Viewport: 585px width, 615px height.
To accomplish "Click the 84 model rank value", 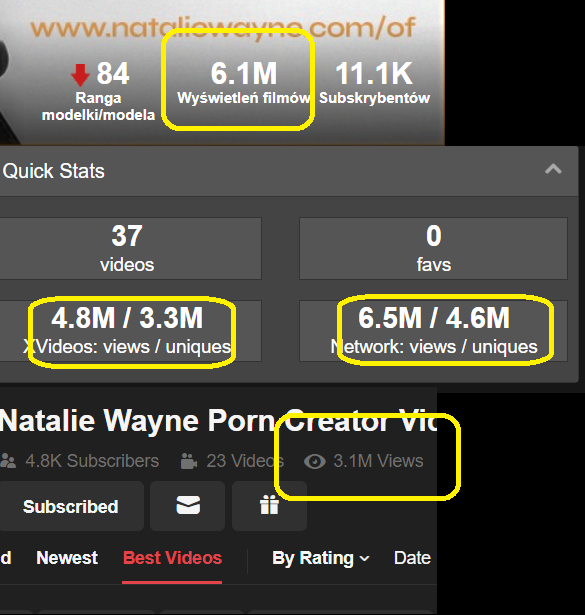I will coord(113,74).
